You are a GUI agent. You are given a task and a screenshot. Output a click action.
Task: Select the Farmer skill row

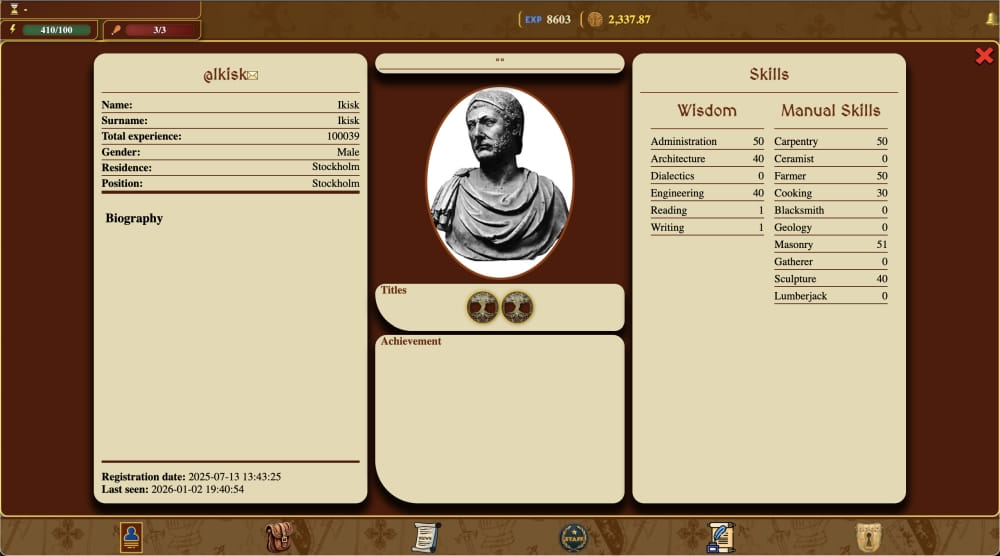[x=830, y=175]
